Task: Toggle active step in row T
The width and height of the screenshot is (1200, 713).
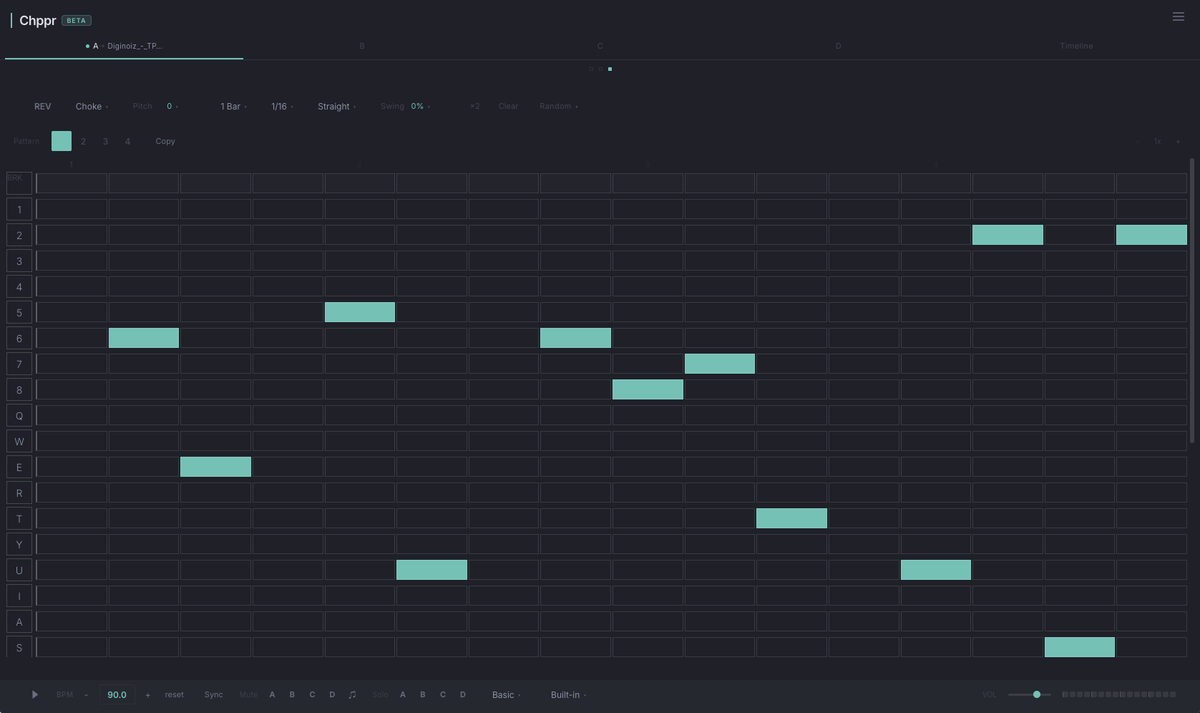Action: point(792,518)
